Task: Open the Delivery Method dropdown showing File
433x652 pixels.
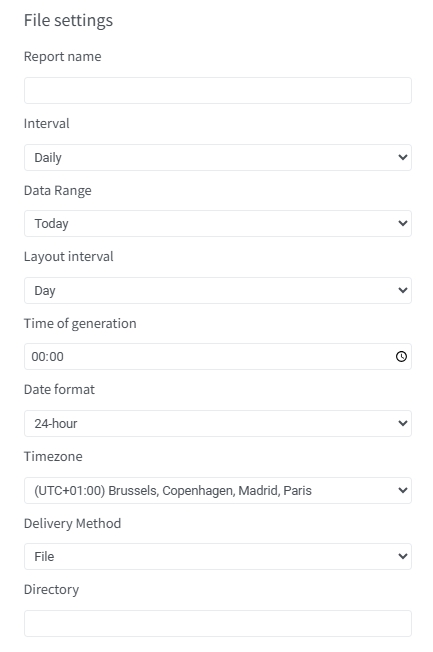Action: (218, 556)
